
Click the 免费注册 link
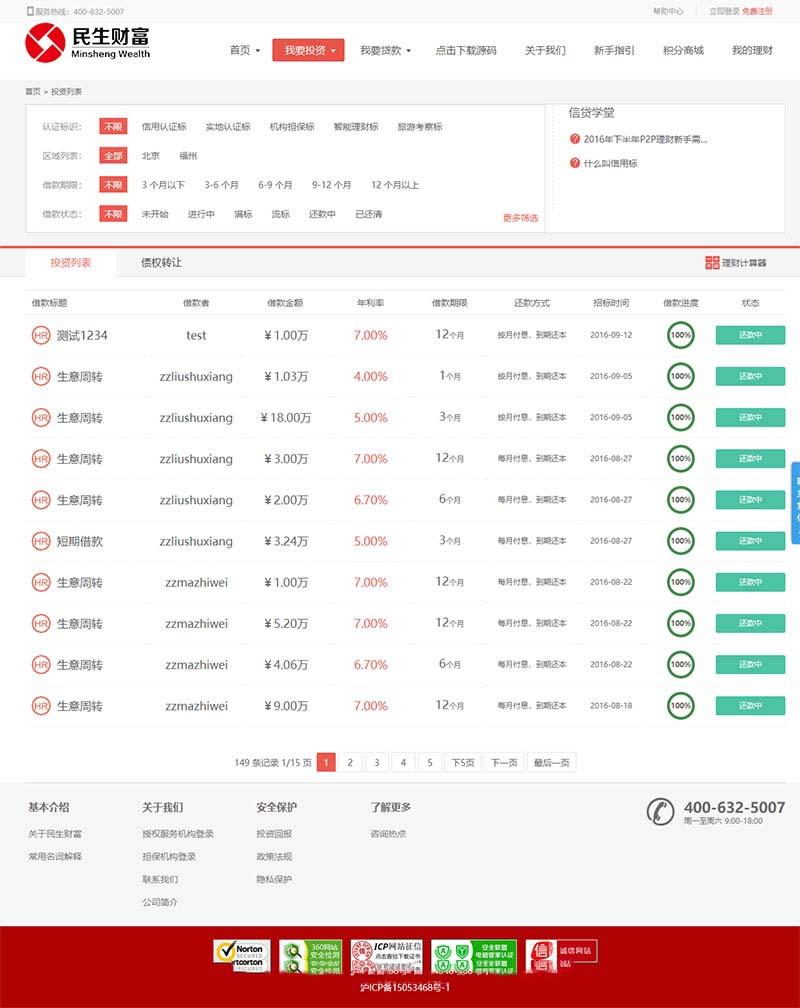tap(757, 12)
